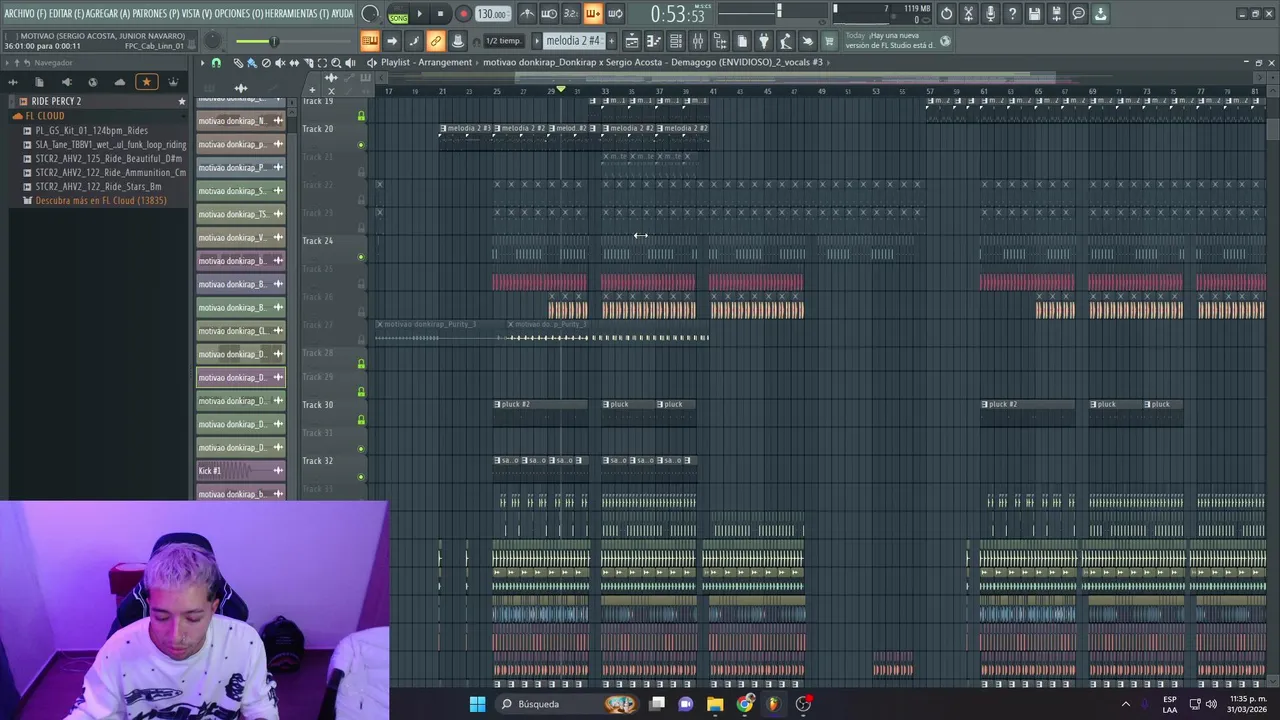Click the undo history circular arrow icon

point(947,14)
